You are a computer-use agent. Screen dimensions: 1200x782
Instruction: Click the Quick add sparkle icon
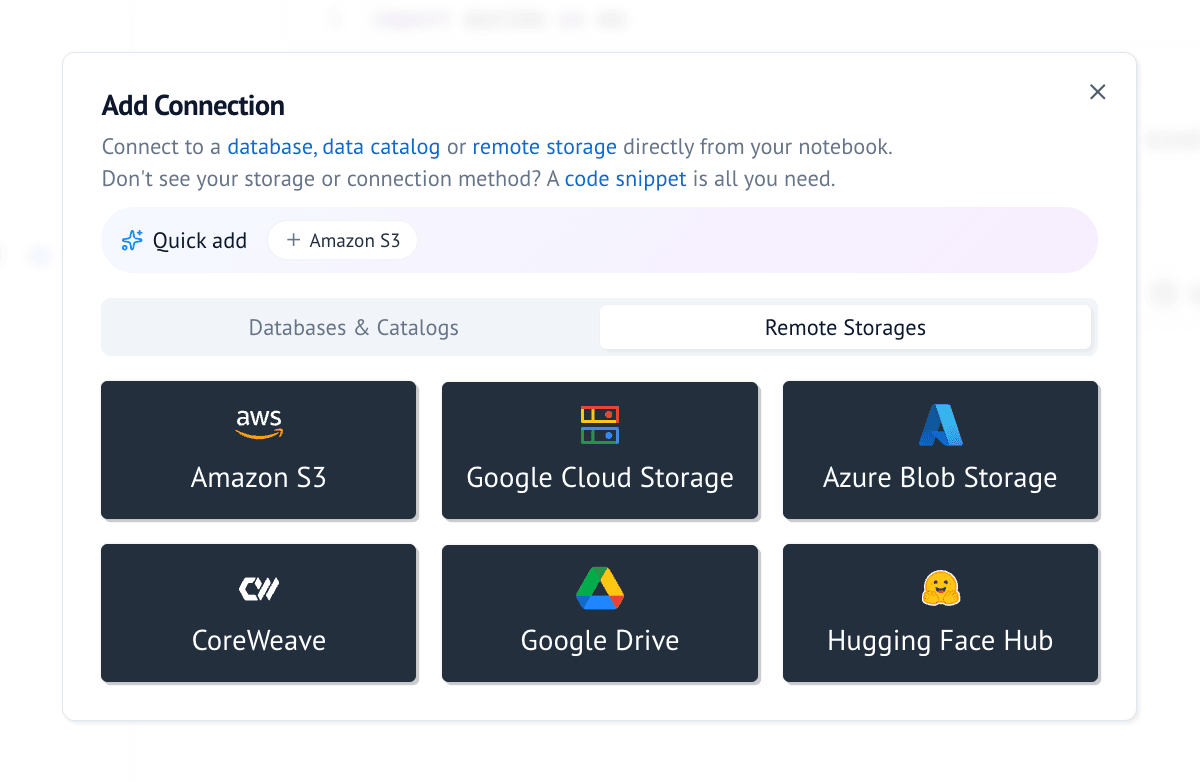pyautogui.click(x=132, y=241)
